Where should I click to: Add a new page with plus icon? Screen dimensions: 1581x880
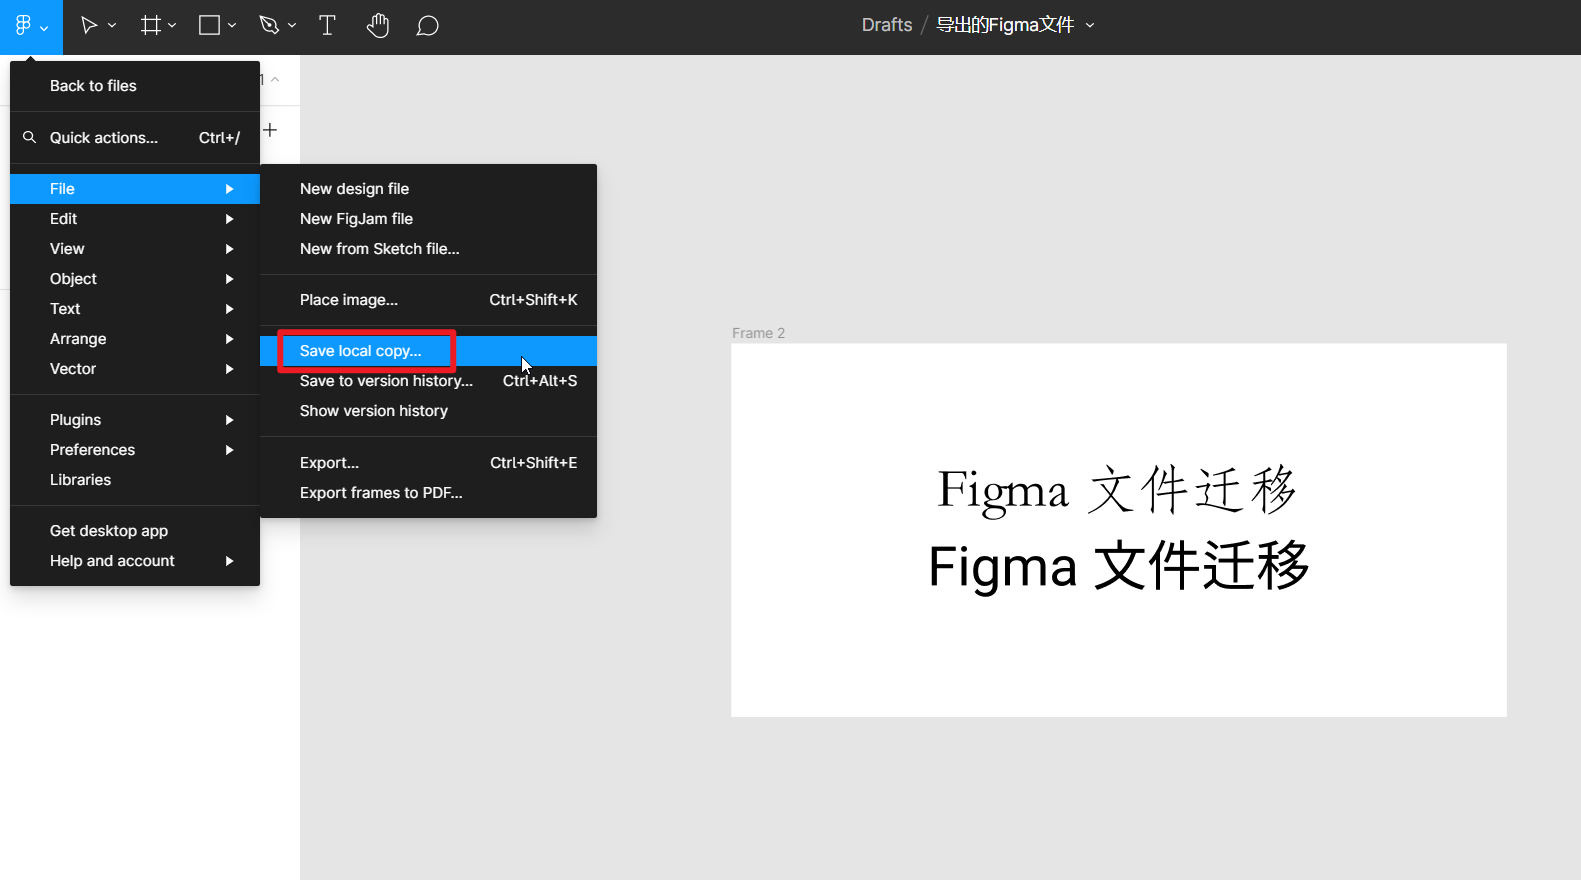(270, 130)
